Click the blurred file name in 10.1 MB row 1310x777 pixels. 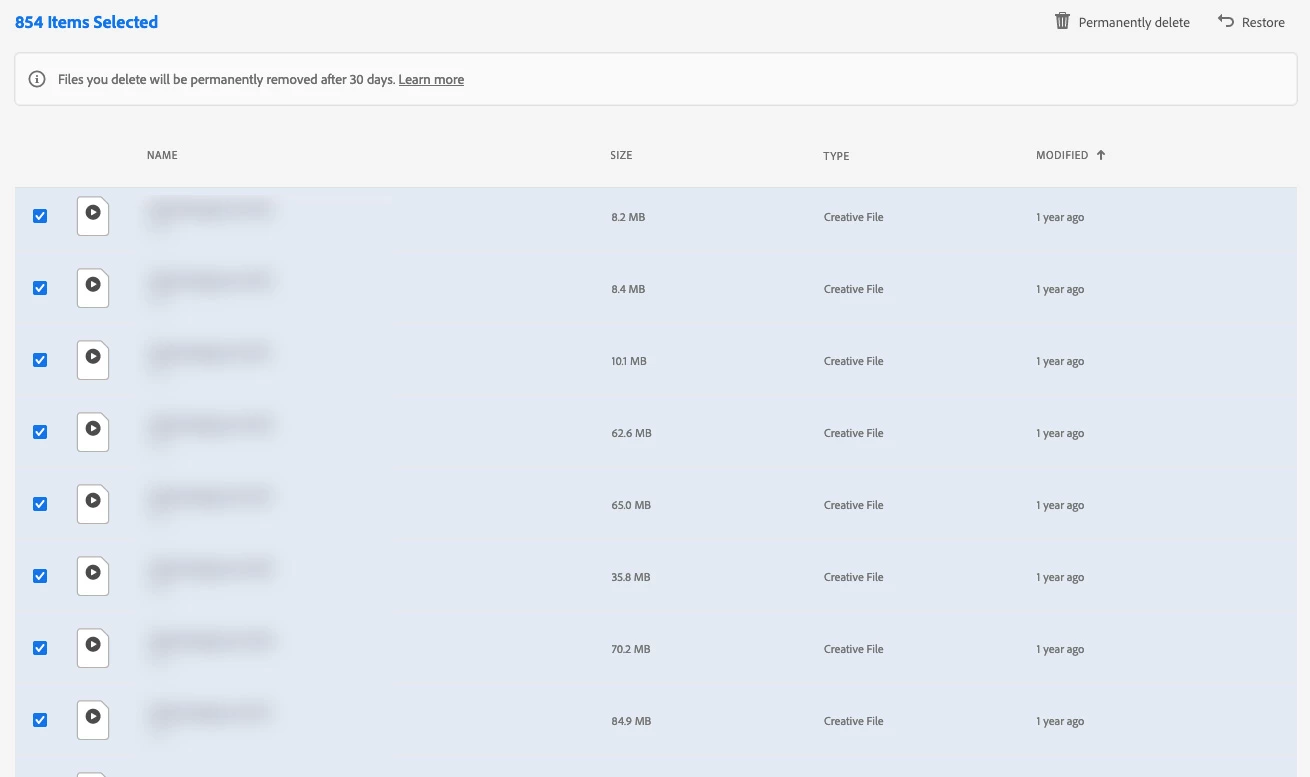tap(209, 354)
